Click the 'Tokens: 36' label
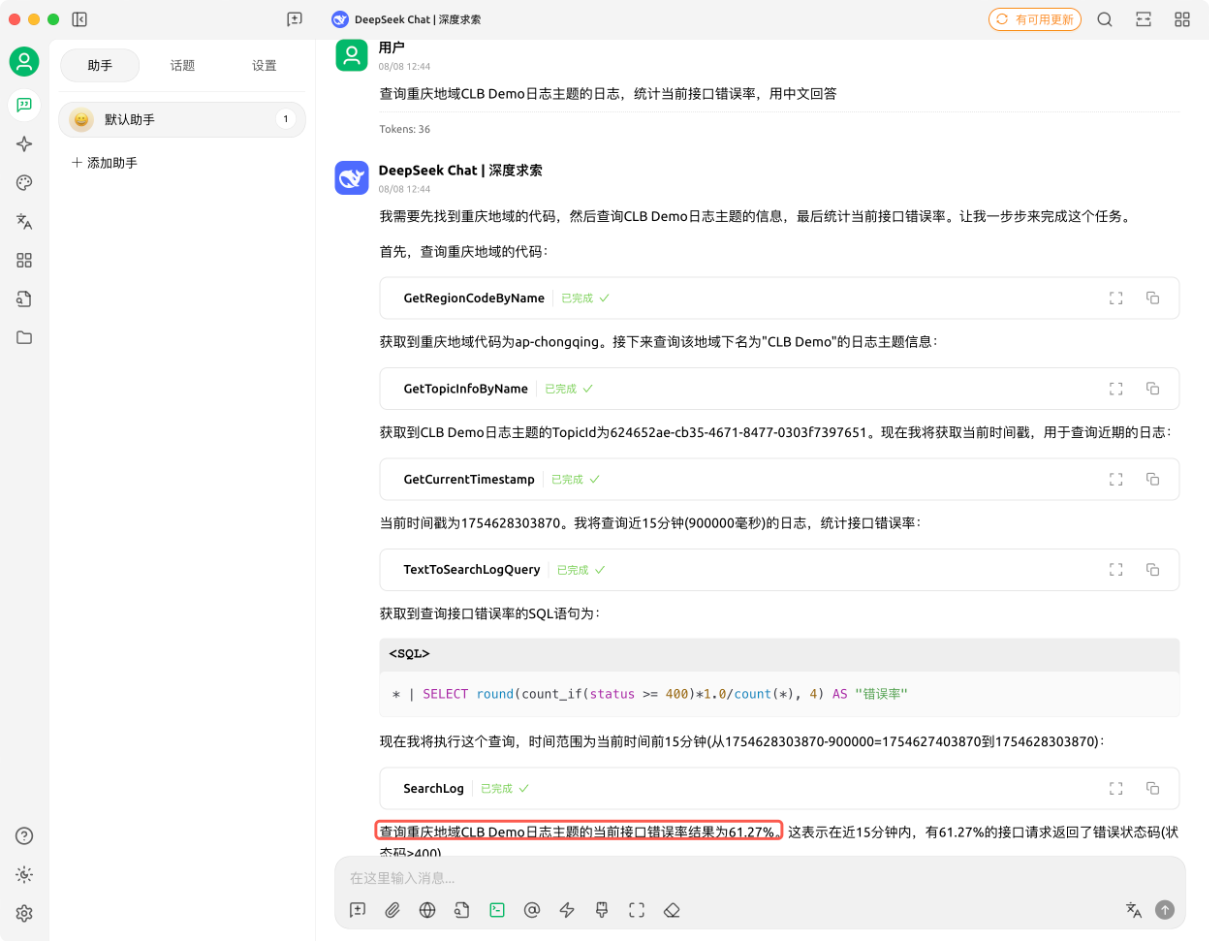 coord(404,129)
